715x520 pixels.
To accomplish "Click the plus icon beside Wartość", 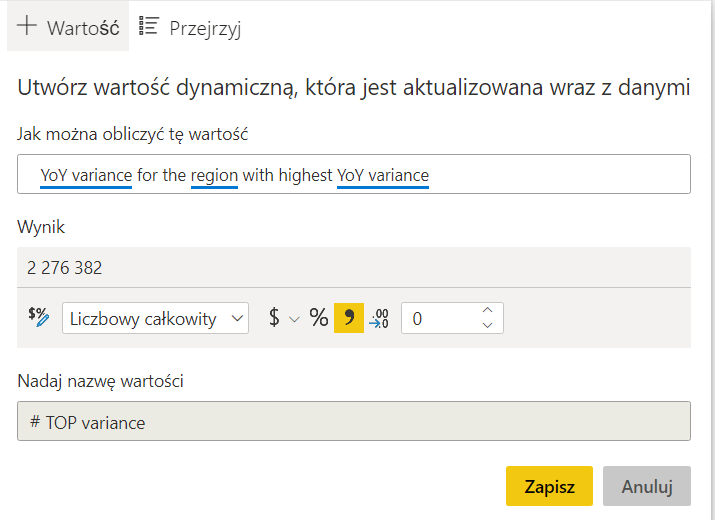I will (27, 27).
